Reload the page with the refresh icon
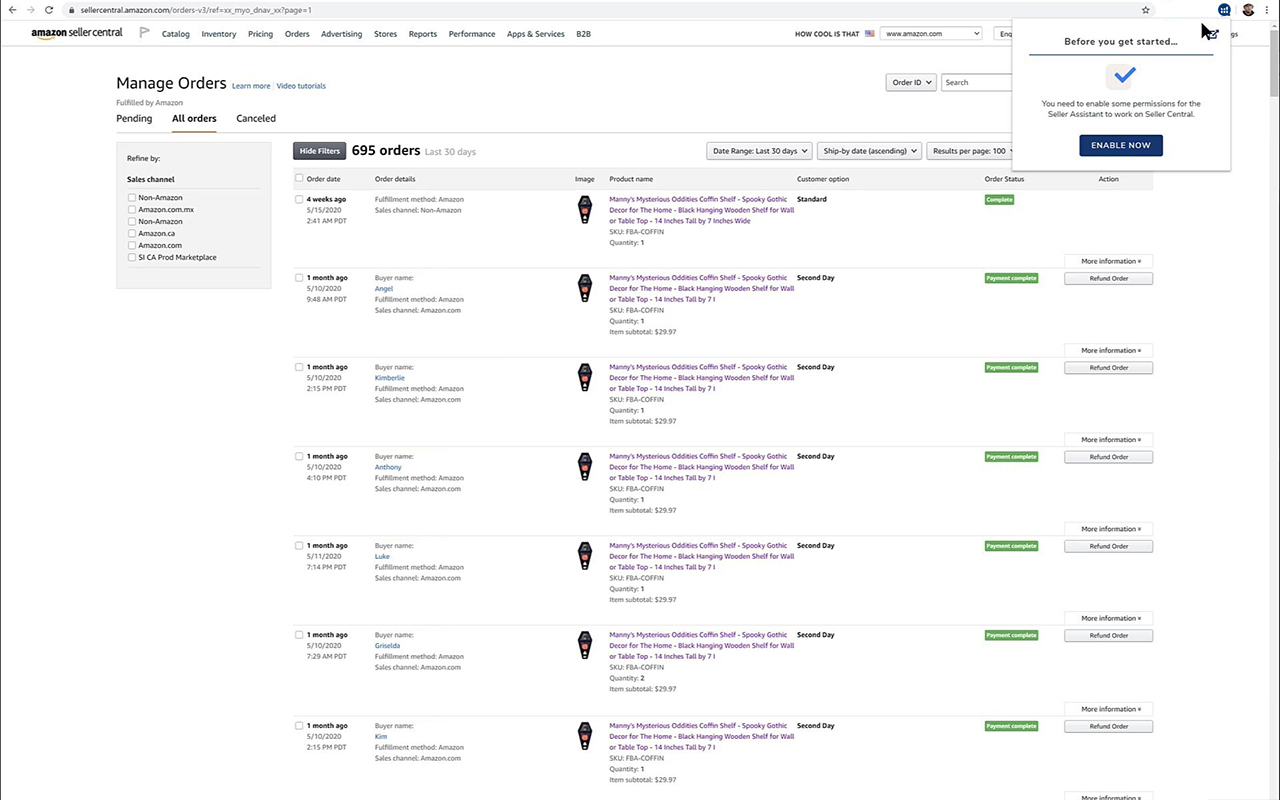This screenshot has width=1280, height=800. [49, 10]
